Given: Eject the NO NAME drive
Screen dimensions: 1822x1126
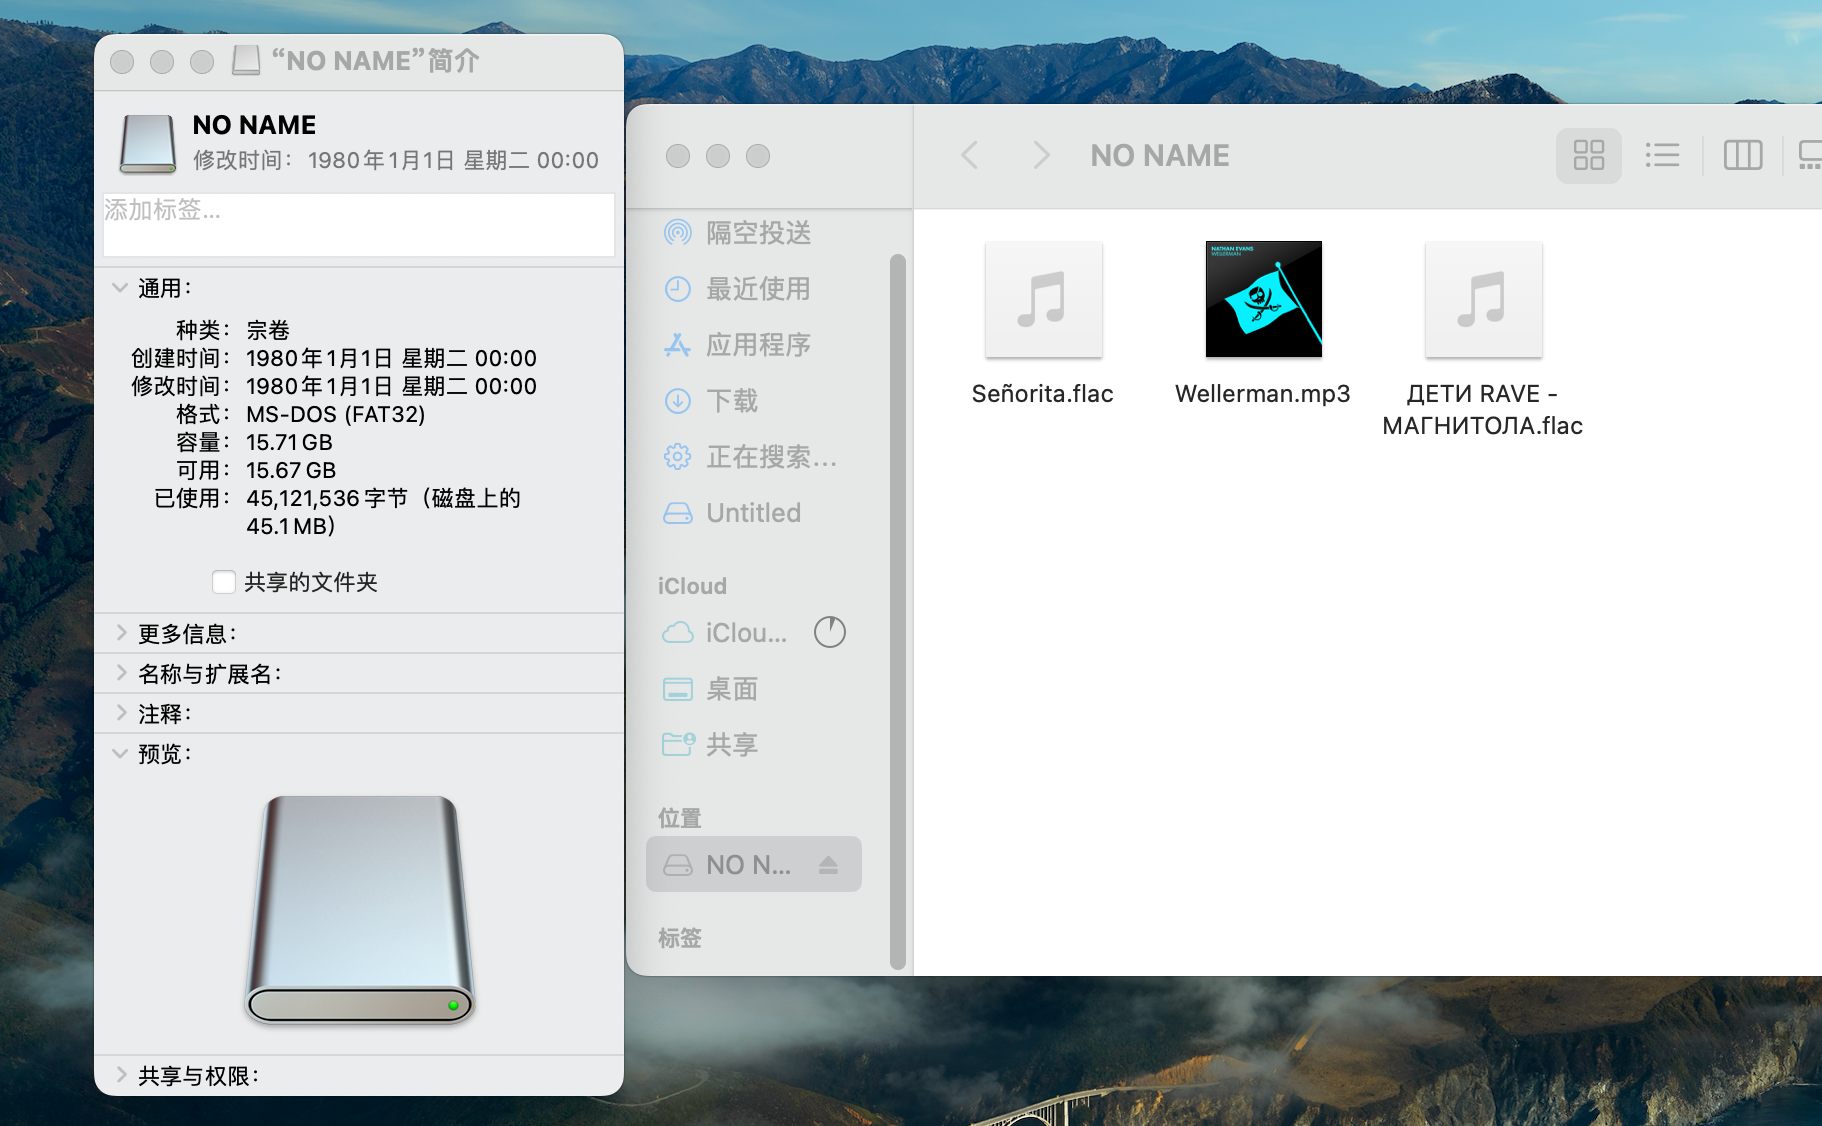Looking at the screenshot, I should [x=830, y=864].
